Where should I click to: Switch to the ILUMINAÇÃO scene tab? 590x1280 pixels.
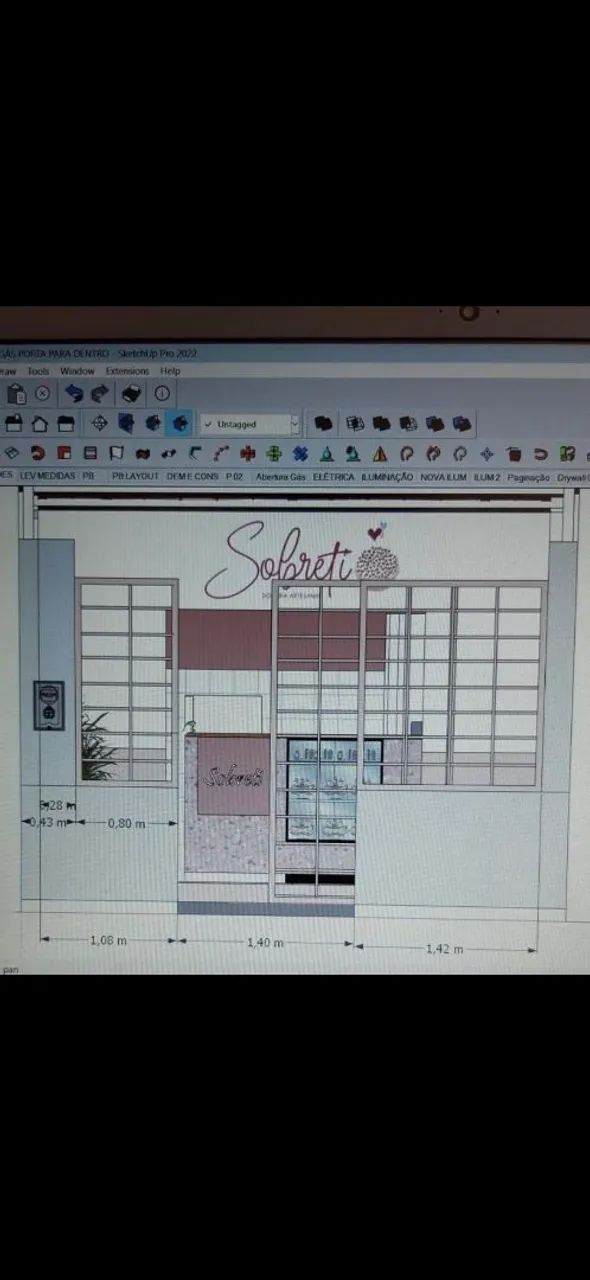pos(387,477)
